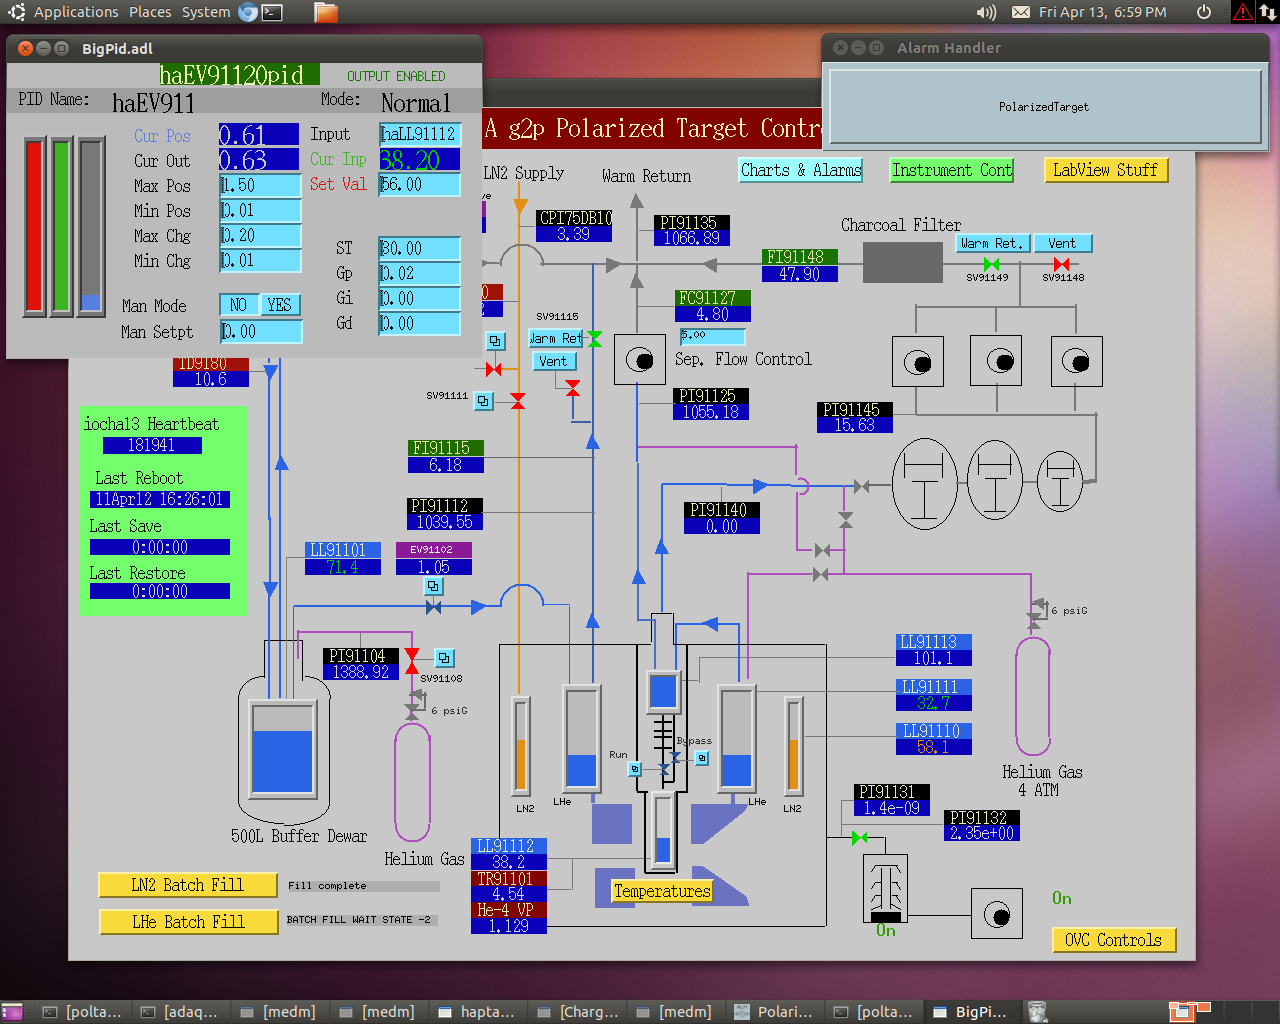Screen dimensions: 1280x1024
Task: Open the LabView Stuff menu
Action: tap(1105, 170)
